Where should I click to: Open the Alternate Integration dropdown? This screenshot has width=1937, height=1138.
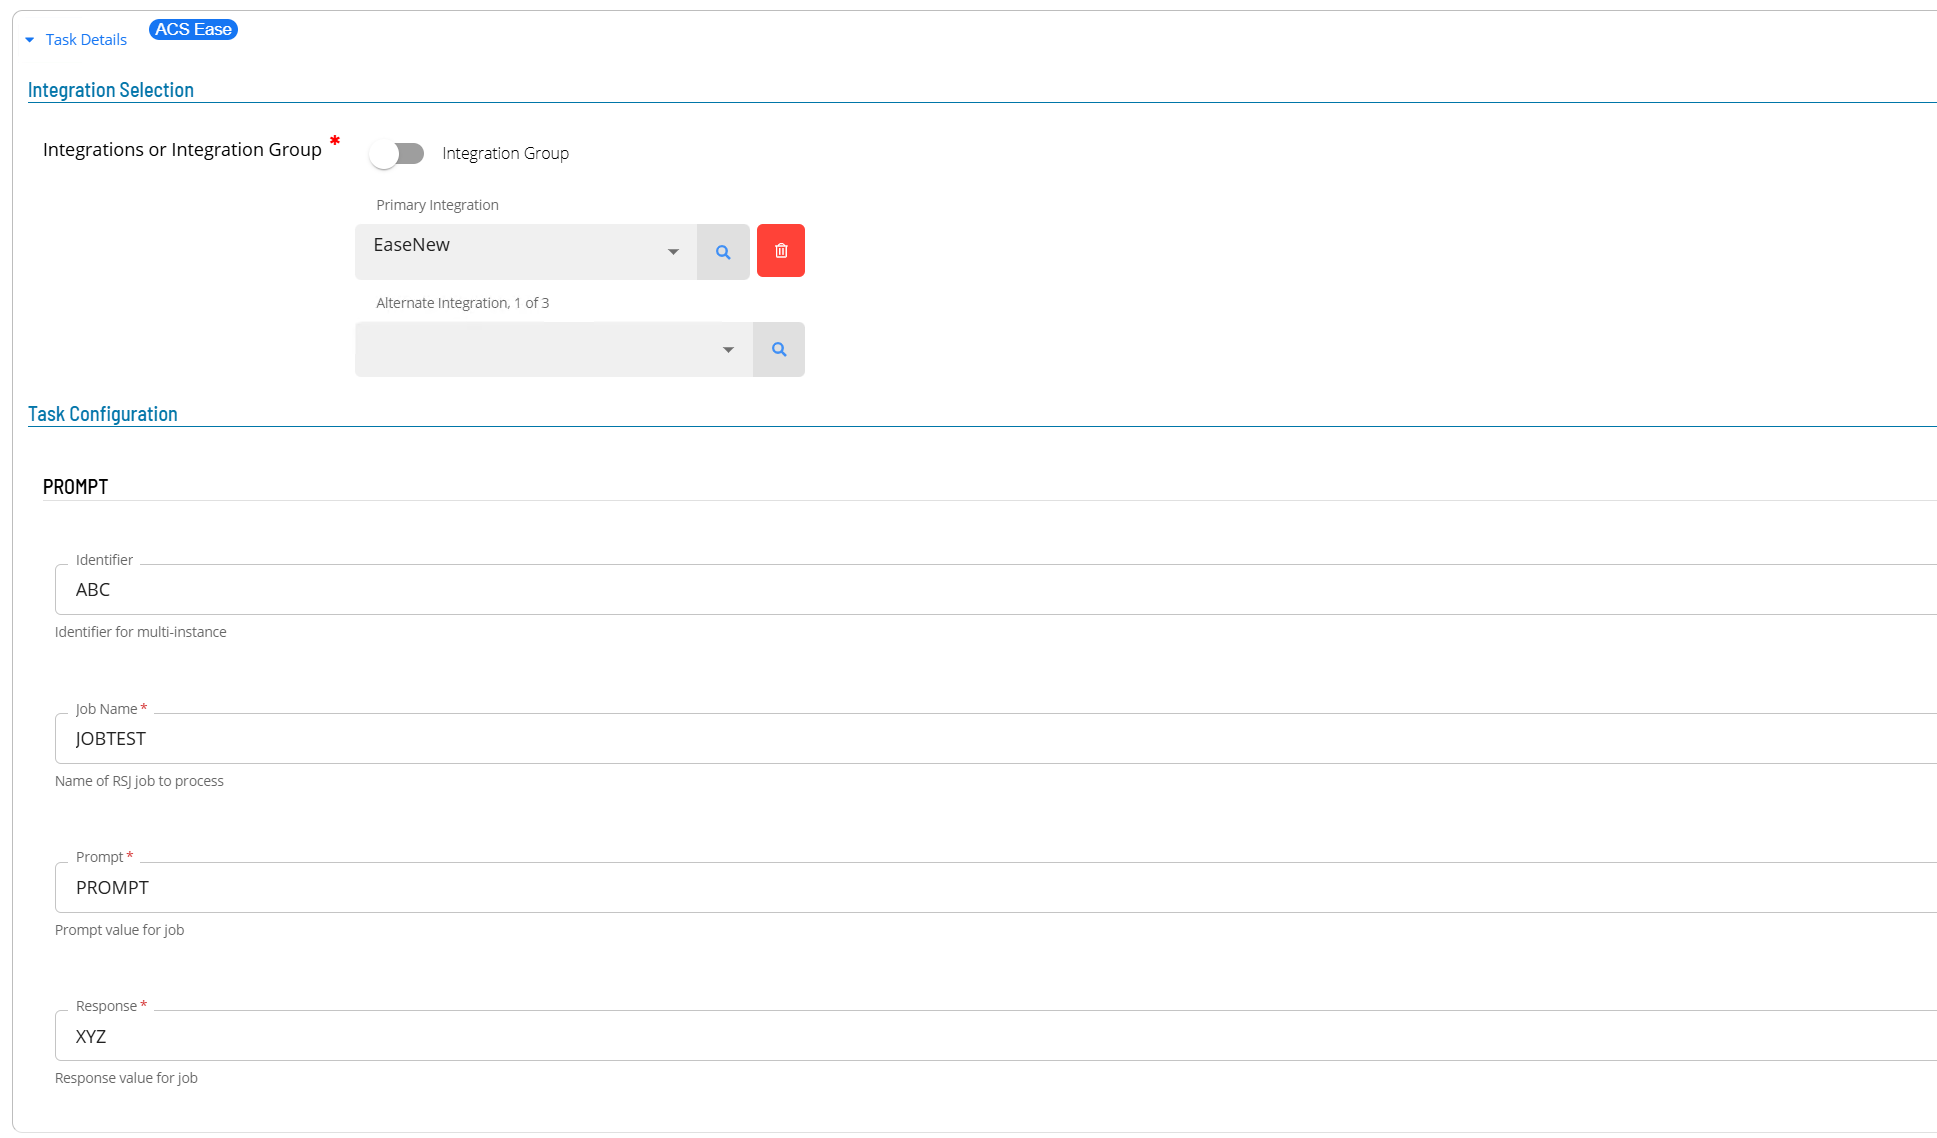click(x=554, y=350)
